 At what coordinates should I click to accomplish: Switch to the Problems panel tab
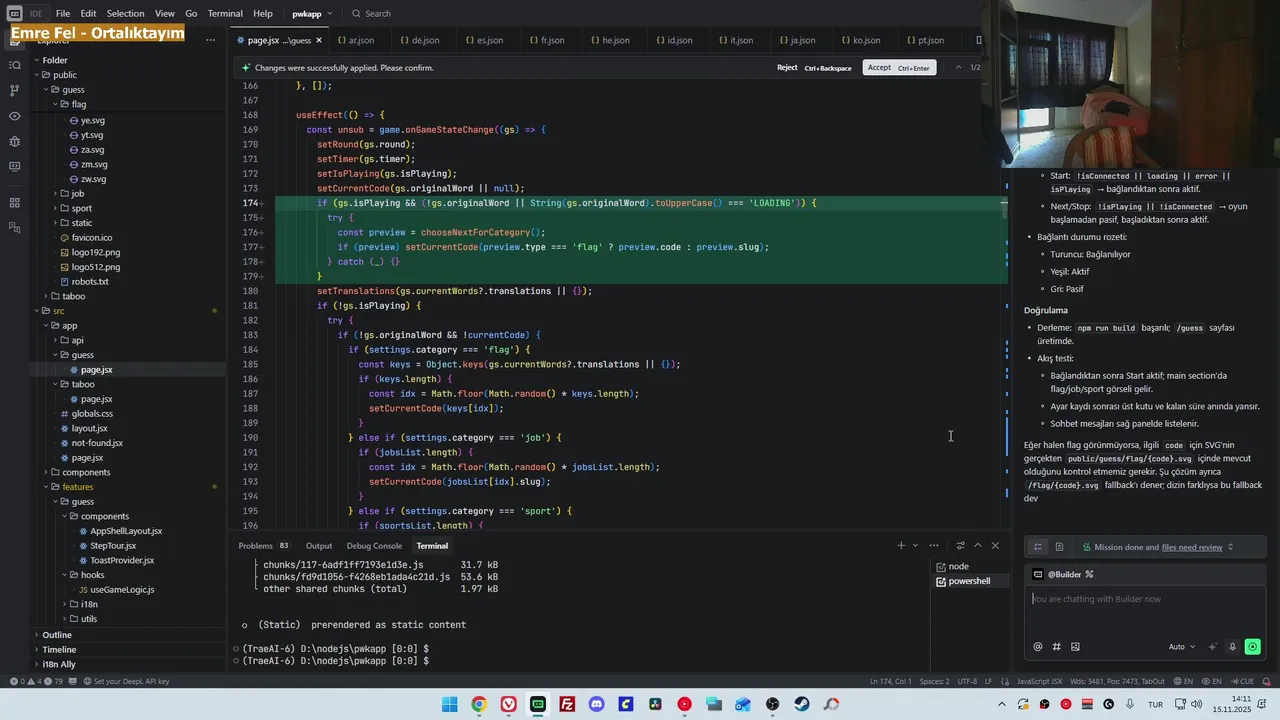pos(263,546)
